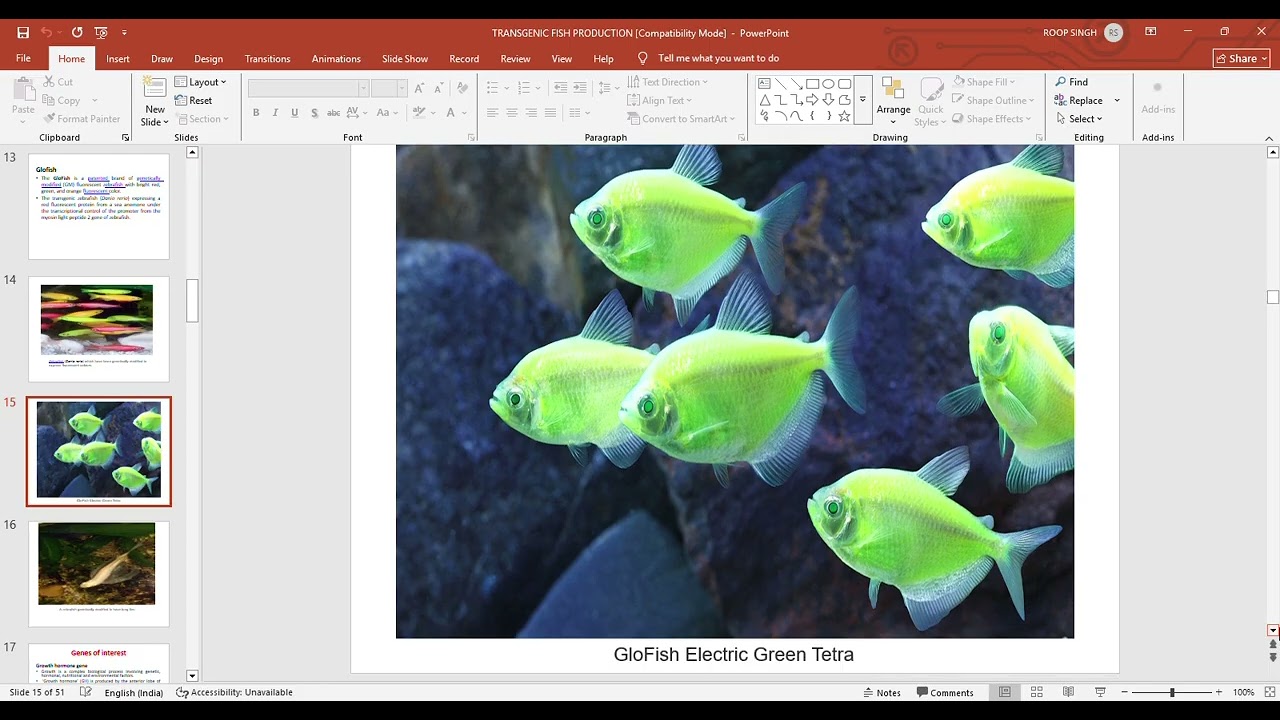
Task: Click the zoom out minus button
Action: (1124, 692)
